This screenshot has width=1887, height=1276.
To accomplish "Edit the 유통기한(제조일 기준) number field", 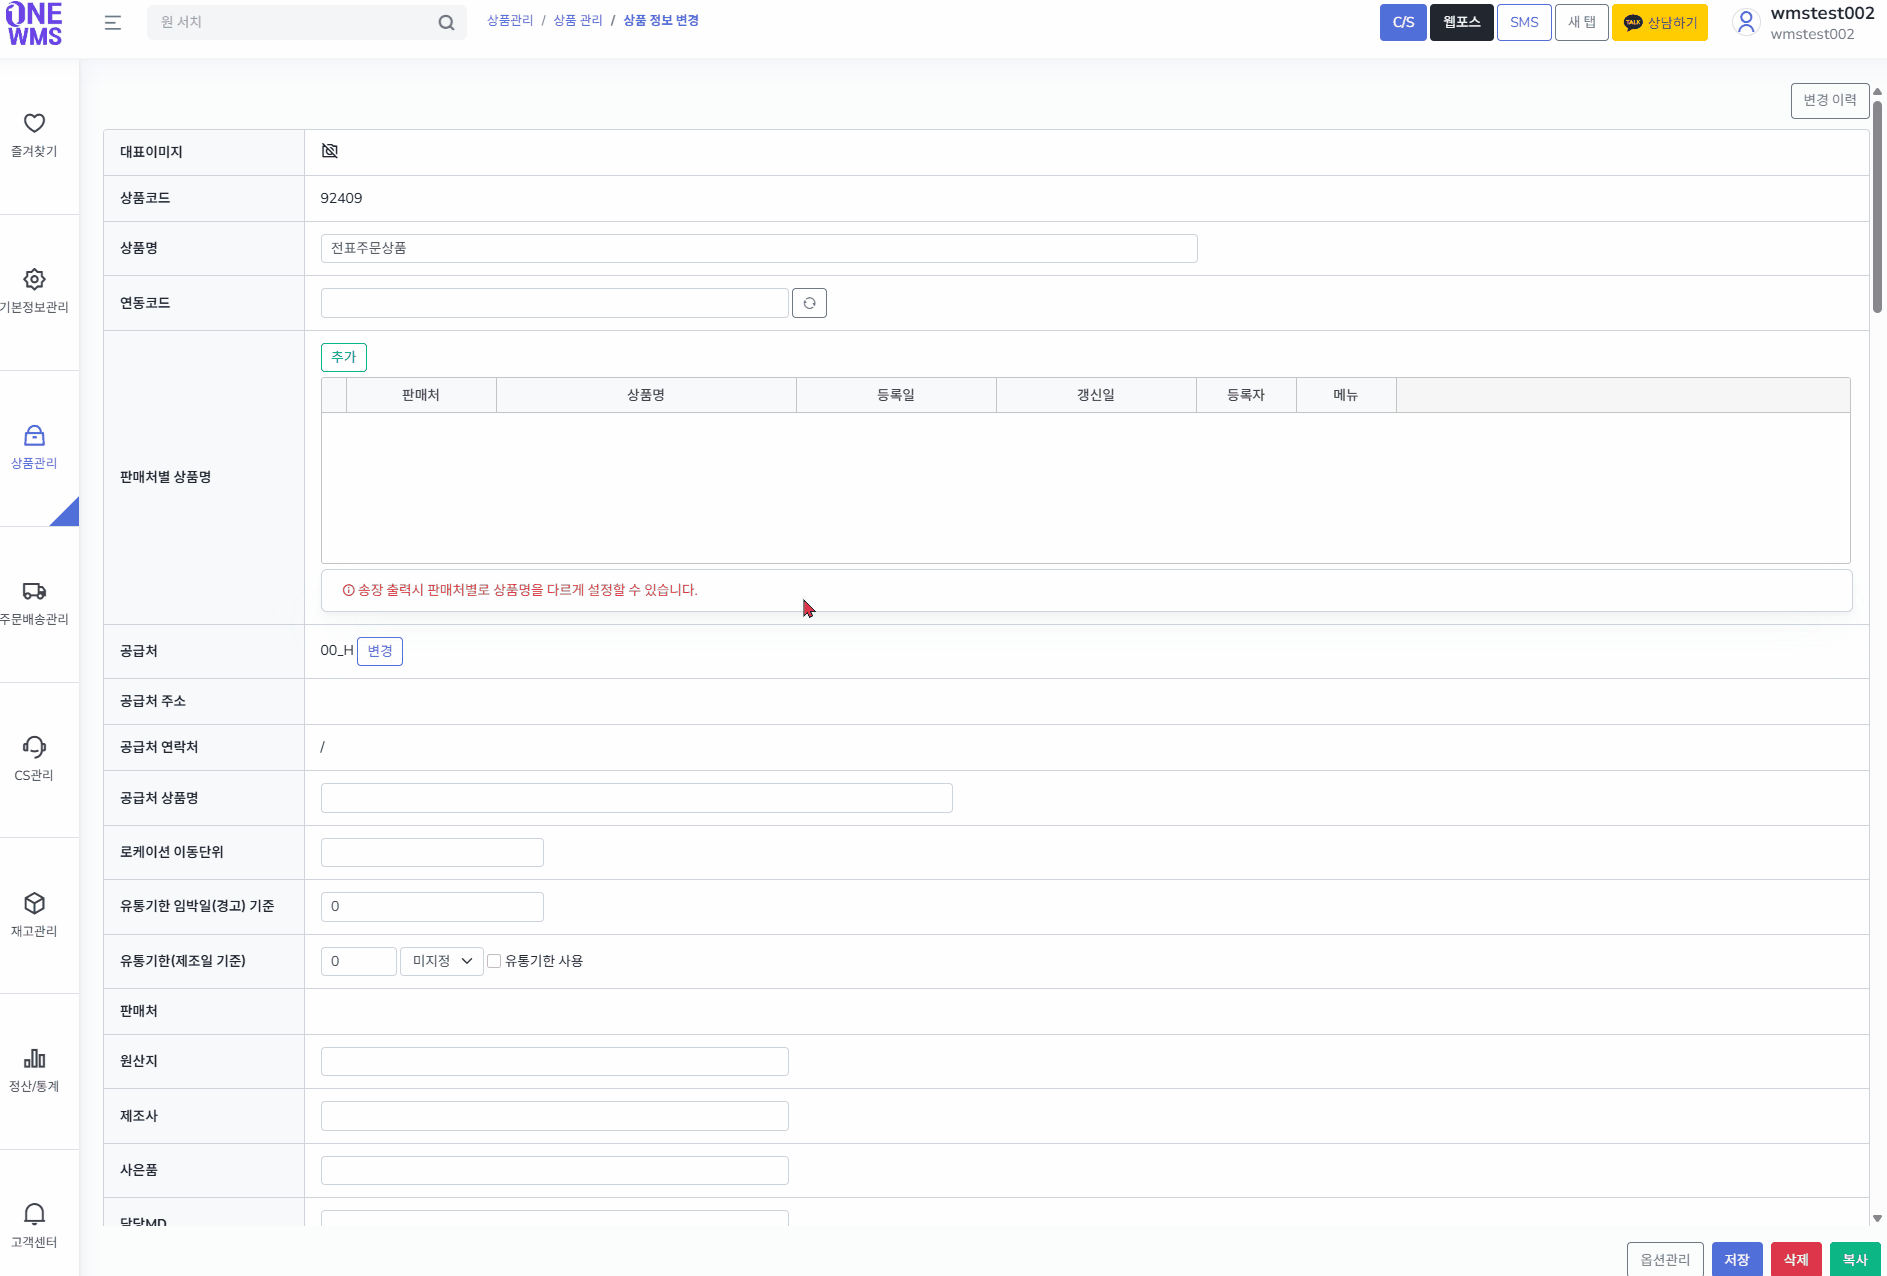I will point(359,961).
